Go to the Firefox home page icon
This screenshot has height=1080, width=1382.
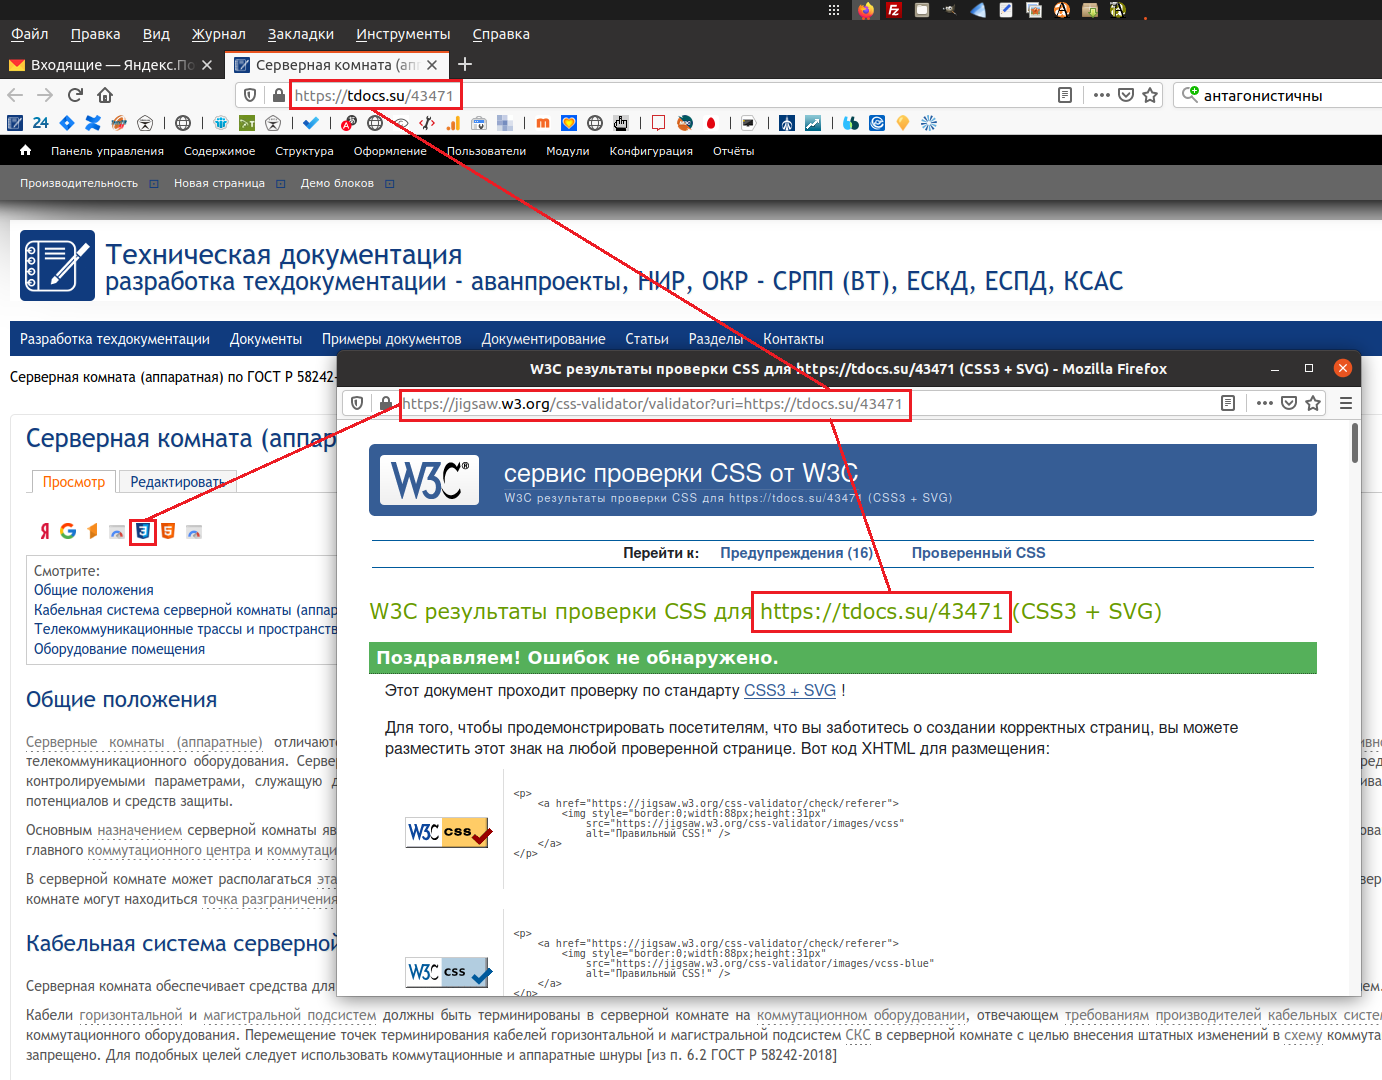(x=105, y=95)
